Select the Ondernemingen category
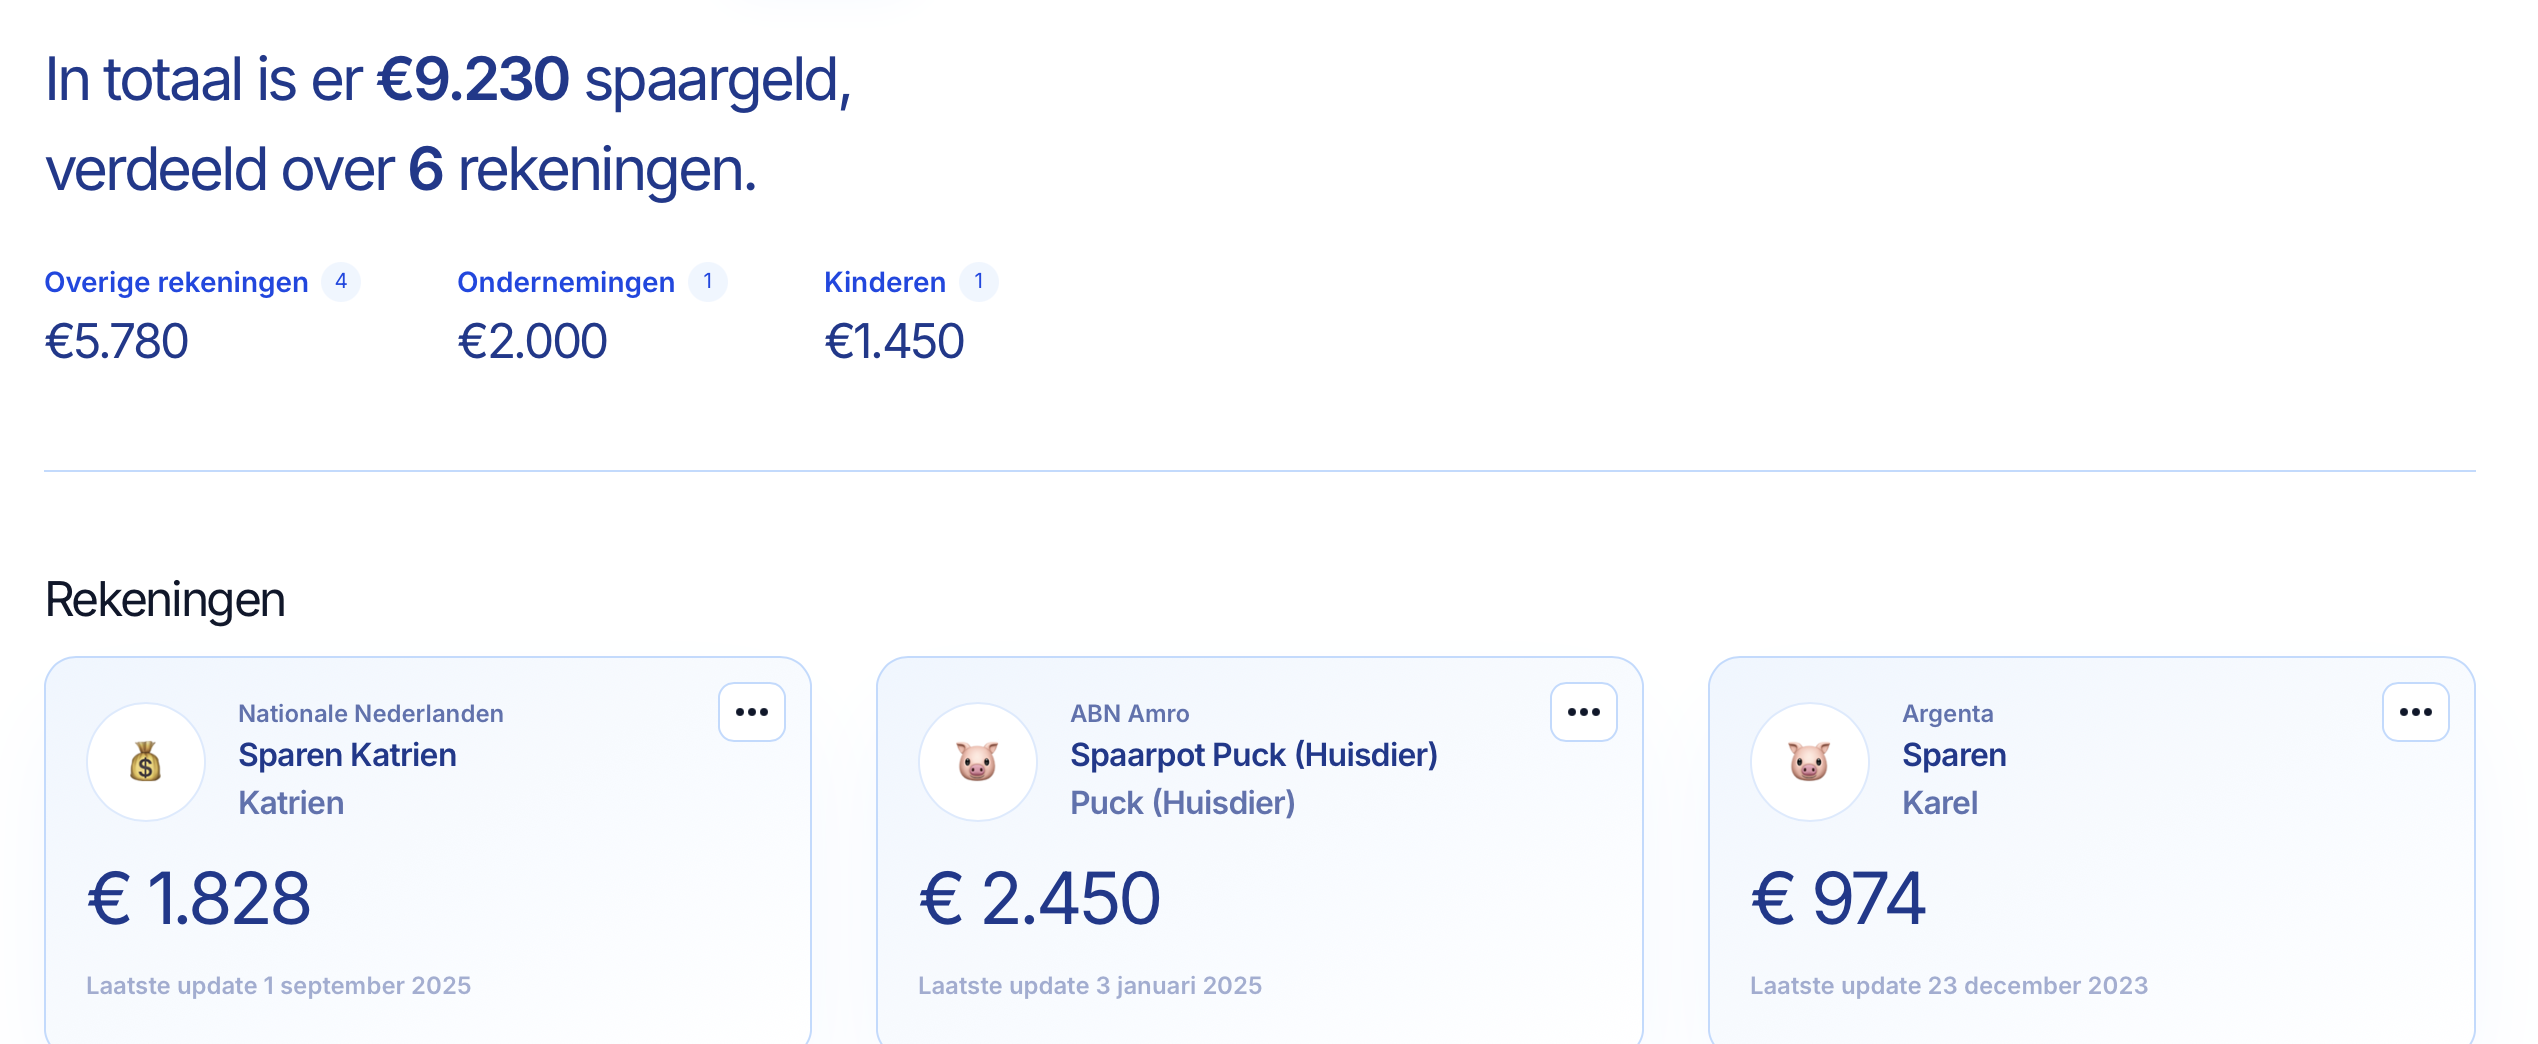 [x=566, y=282]
